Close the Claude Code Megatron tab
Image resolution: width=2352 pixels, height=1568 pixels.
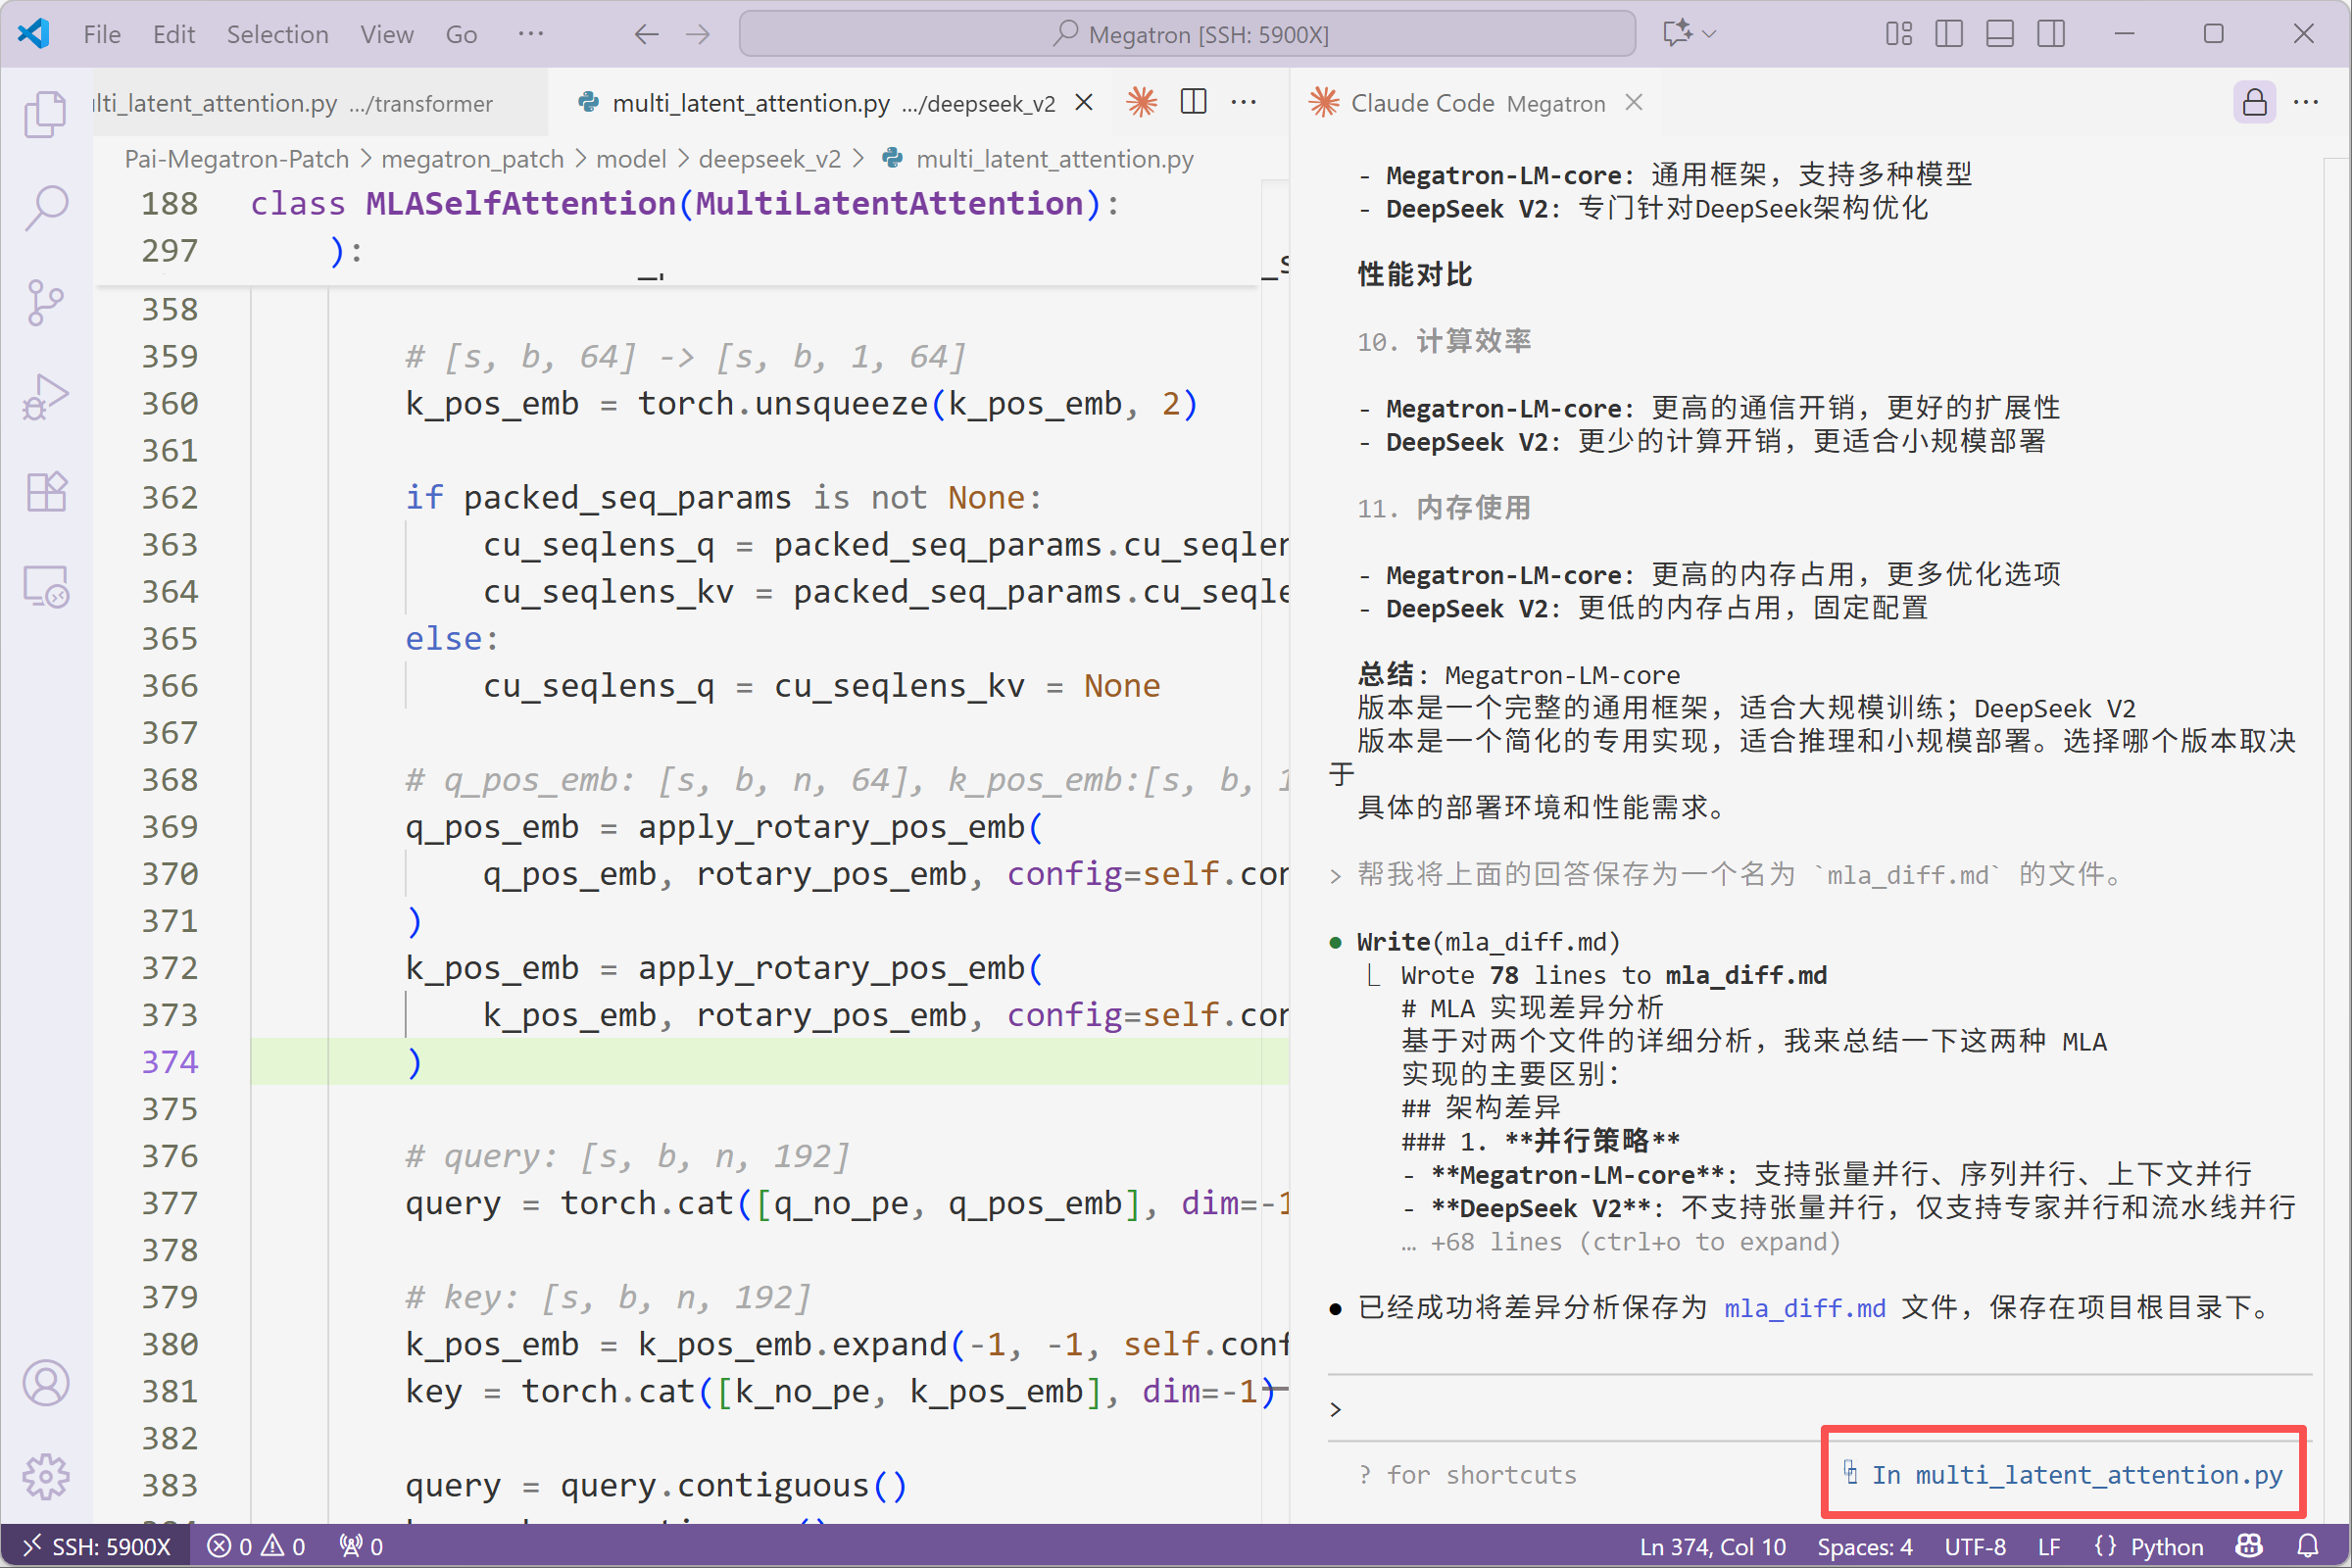click(1634, 103)
